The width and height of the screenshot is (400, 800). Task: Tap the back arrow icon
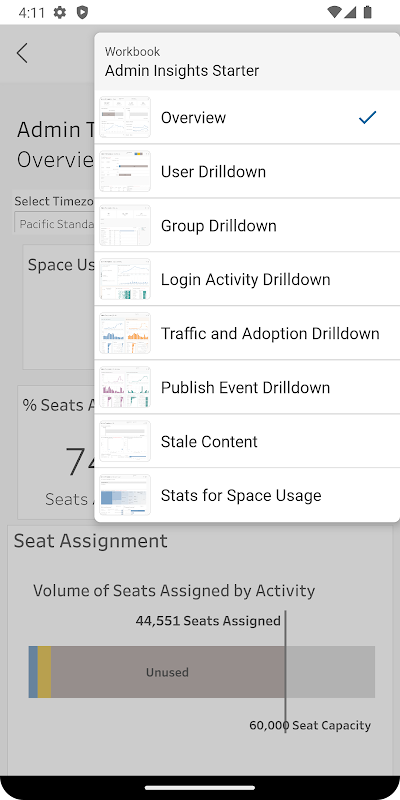click(21, 53)
